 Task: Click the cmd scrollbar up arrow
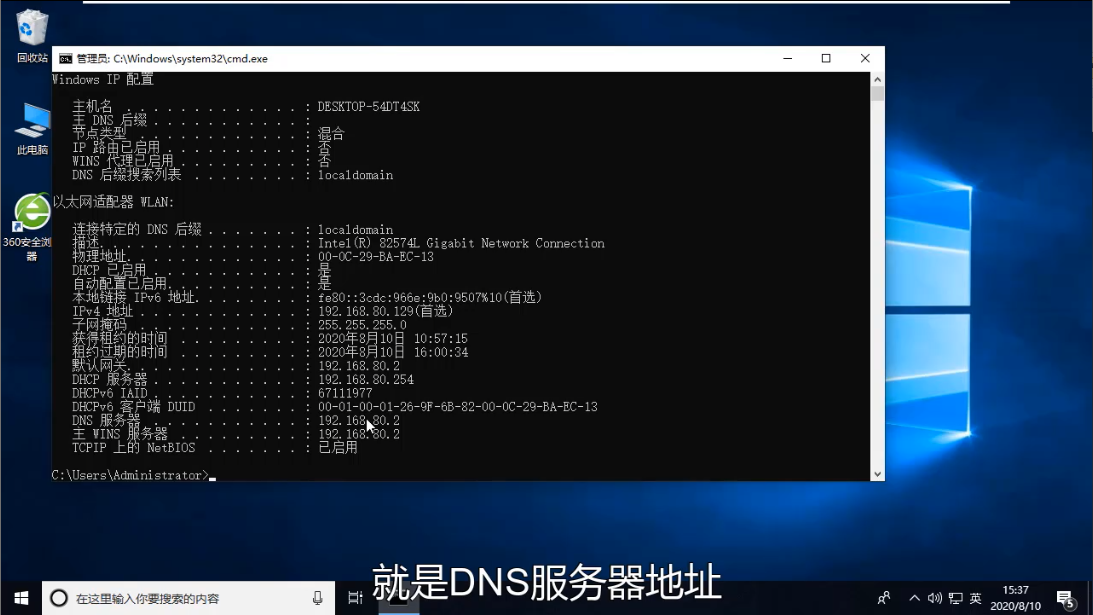click(878, 79)
